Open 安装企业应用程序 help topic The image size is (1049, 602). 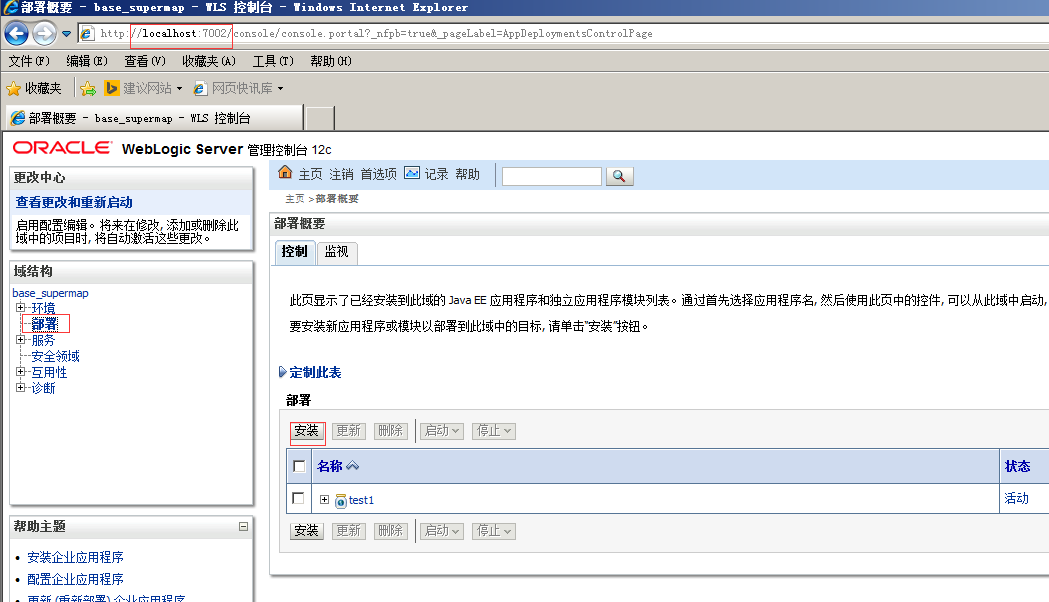point(75,557)
